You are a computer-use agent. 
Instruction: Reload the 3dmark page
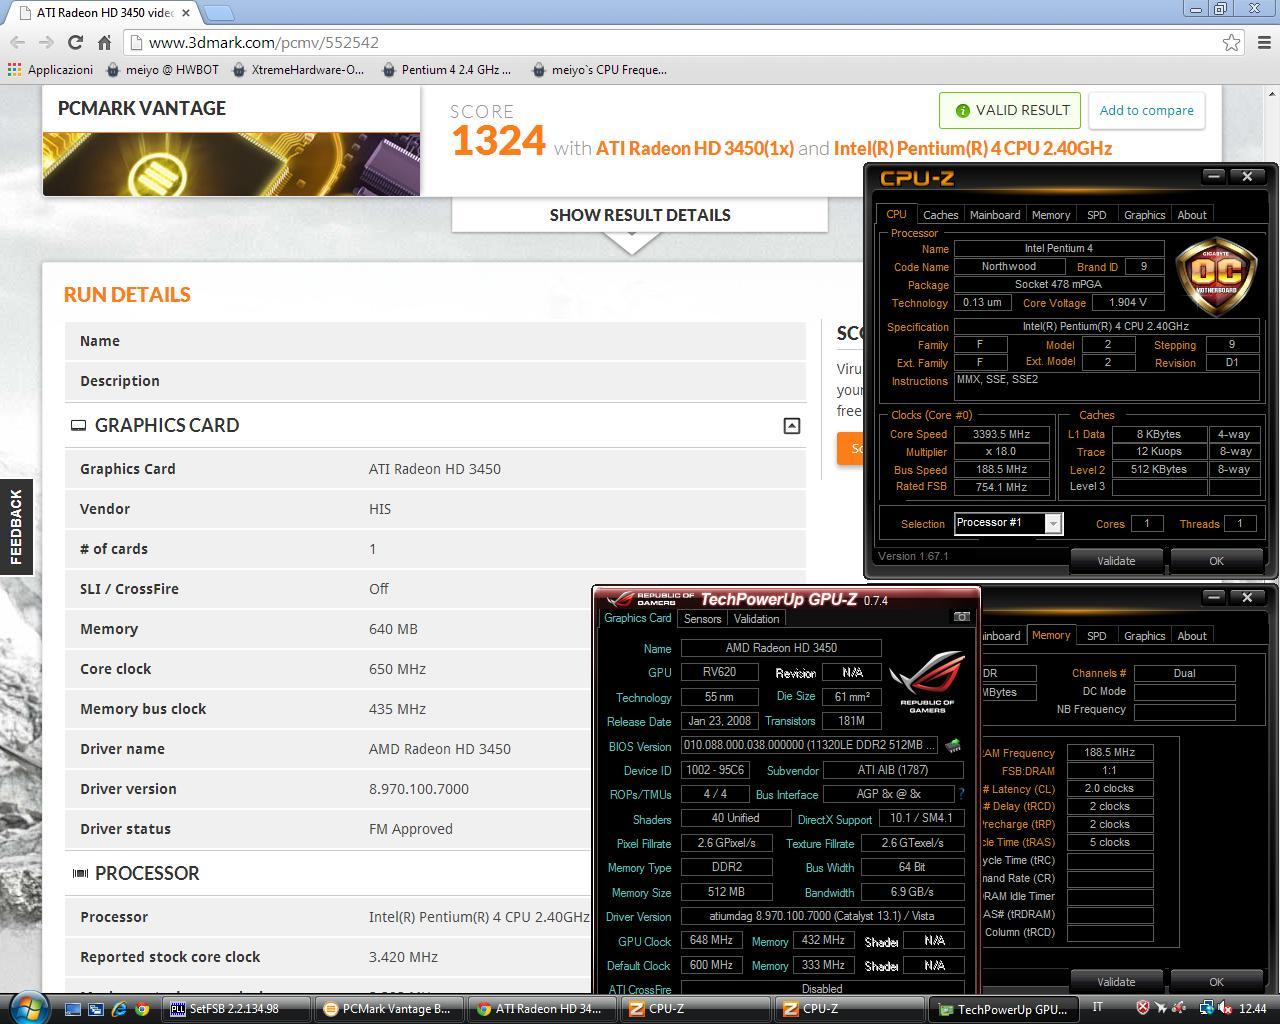click(75, 42)
